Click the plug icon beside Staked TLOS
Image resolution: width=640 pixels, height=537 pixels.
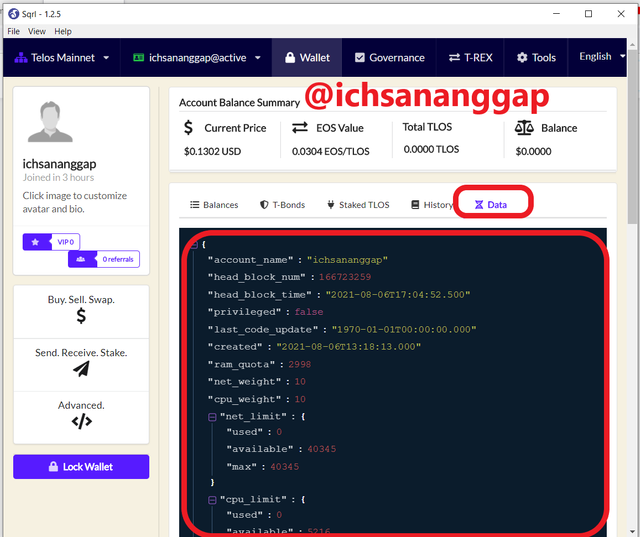[x=331, y=204]
